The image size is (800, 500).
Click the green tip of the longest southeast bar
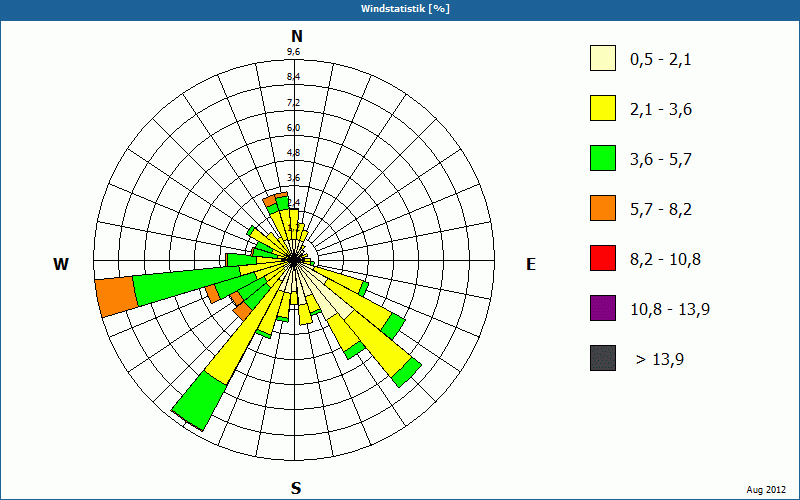[x=407, y=373]
